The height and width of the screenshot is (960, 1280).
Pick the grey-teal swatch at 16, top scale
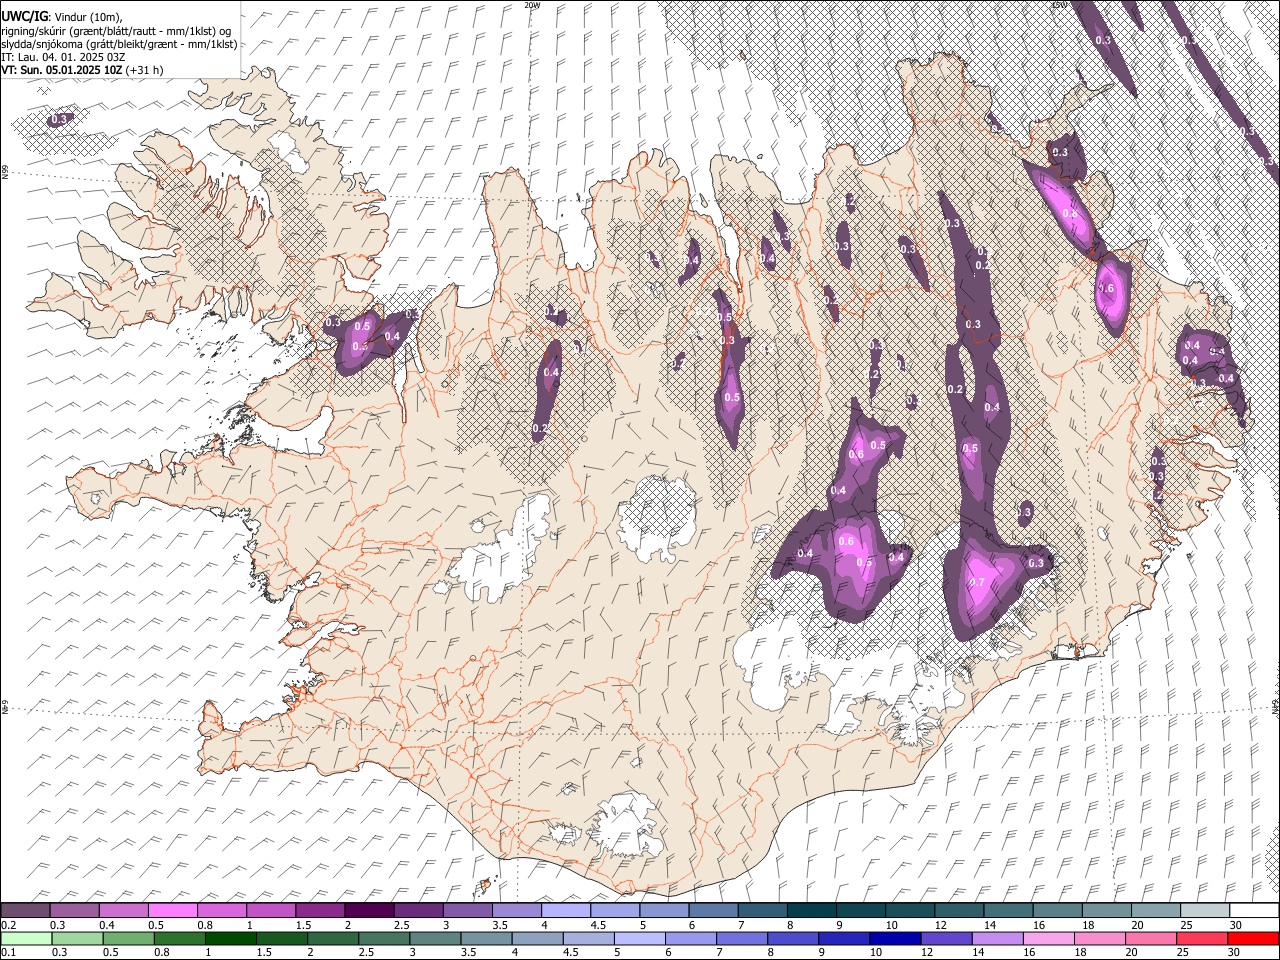(x=1057, y=911)
